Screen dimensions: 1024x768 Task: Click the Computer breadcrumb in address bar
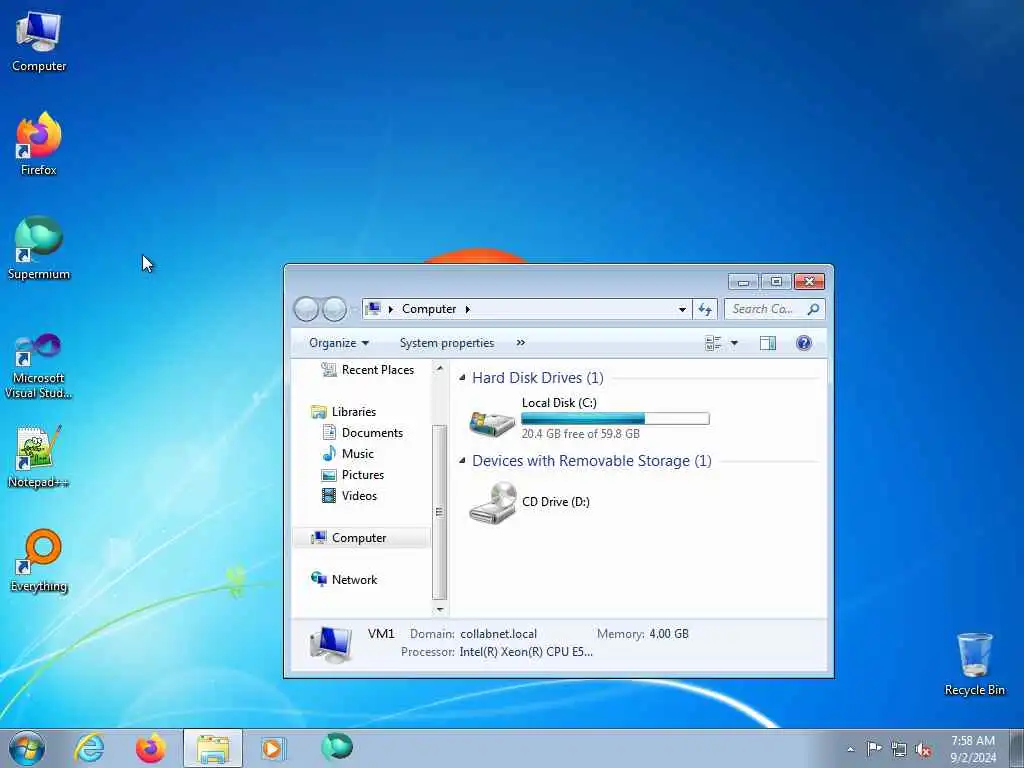tap(429, 309)
